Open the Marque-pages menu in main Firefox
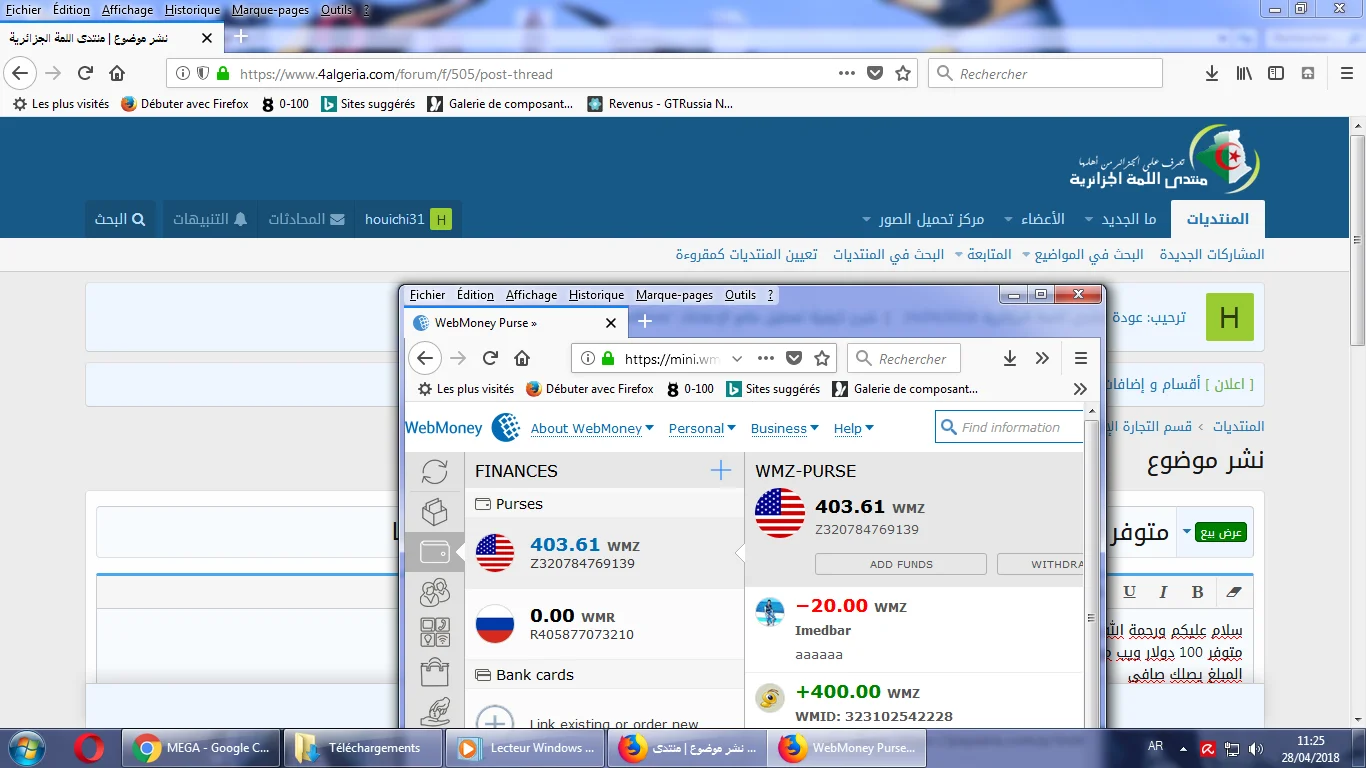Image resolution: width=1366 pixels, height=768 pixels. coord(270,10)
